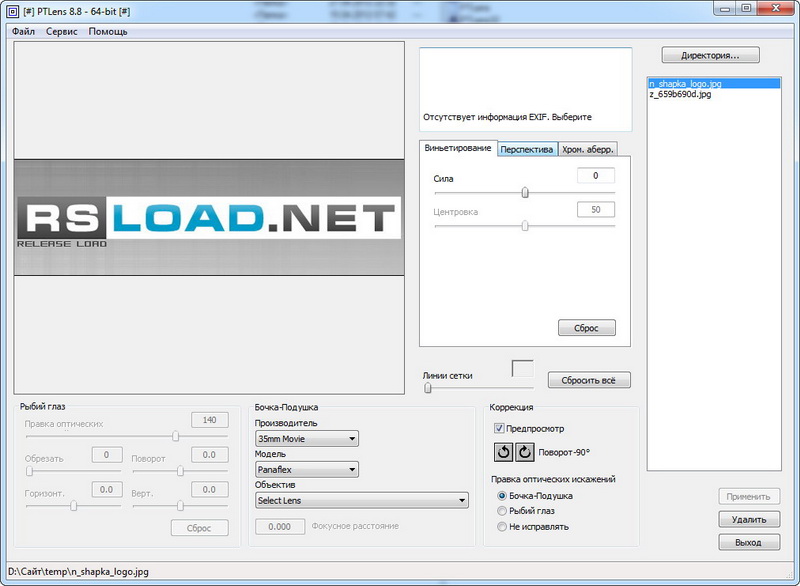Viewport: 800px width, 586px height.
Task: Click the Выход button
Action: tap(749, 543)
